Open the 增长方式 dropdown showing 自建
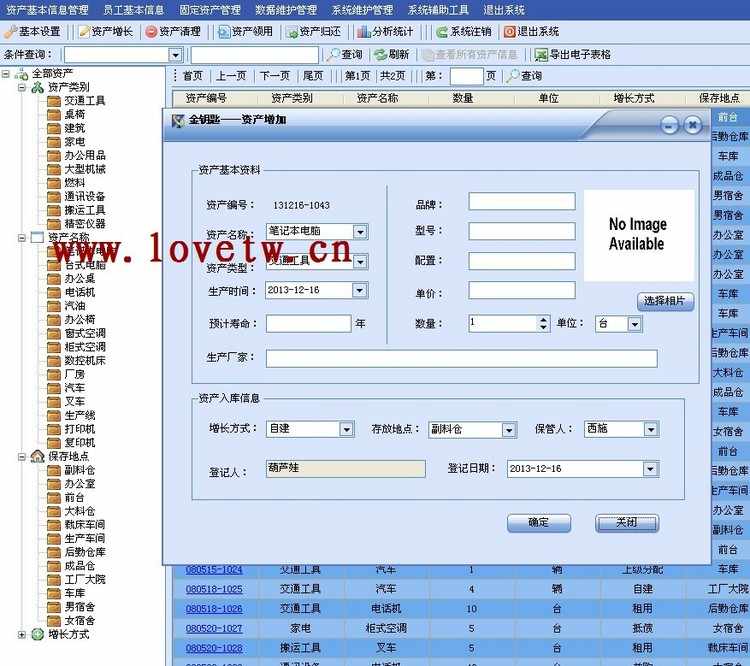 [346, 429]
